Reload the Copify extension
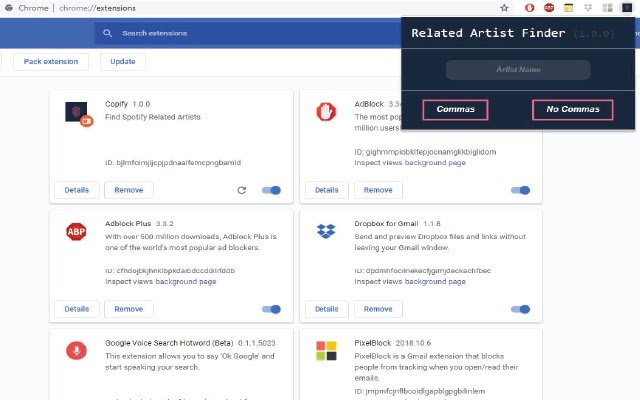 pos(242,190)
